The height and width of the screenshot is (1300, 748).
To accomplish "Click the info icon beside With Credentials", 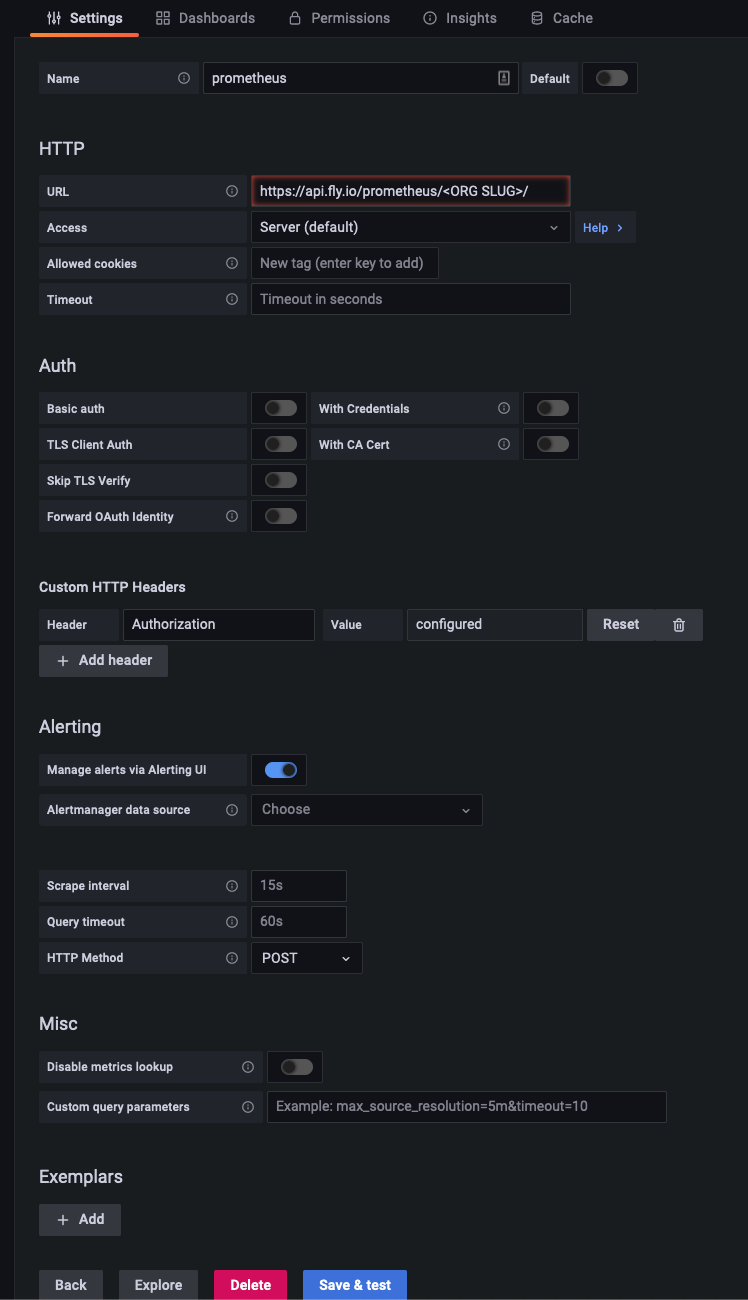I will 504,408.
